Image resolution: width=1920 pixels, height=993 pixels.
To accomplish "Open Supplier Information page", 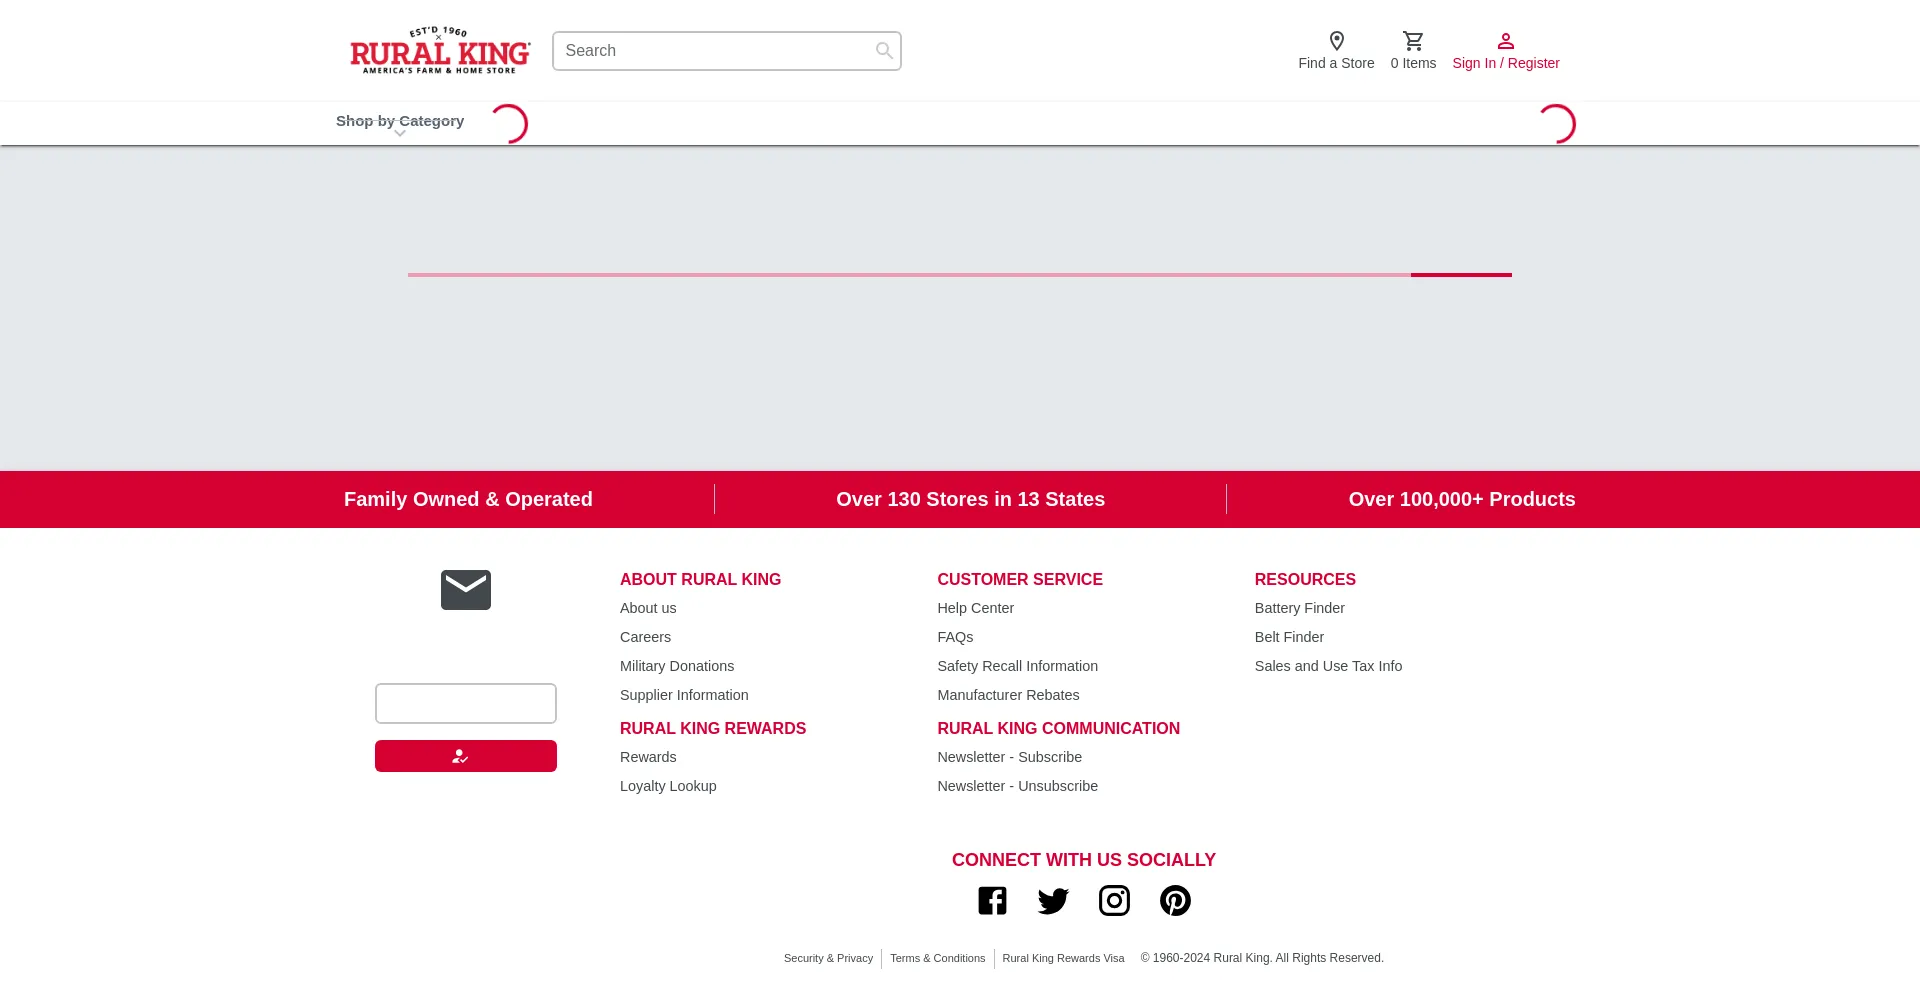I will [684, 695].
